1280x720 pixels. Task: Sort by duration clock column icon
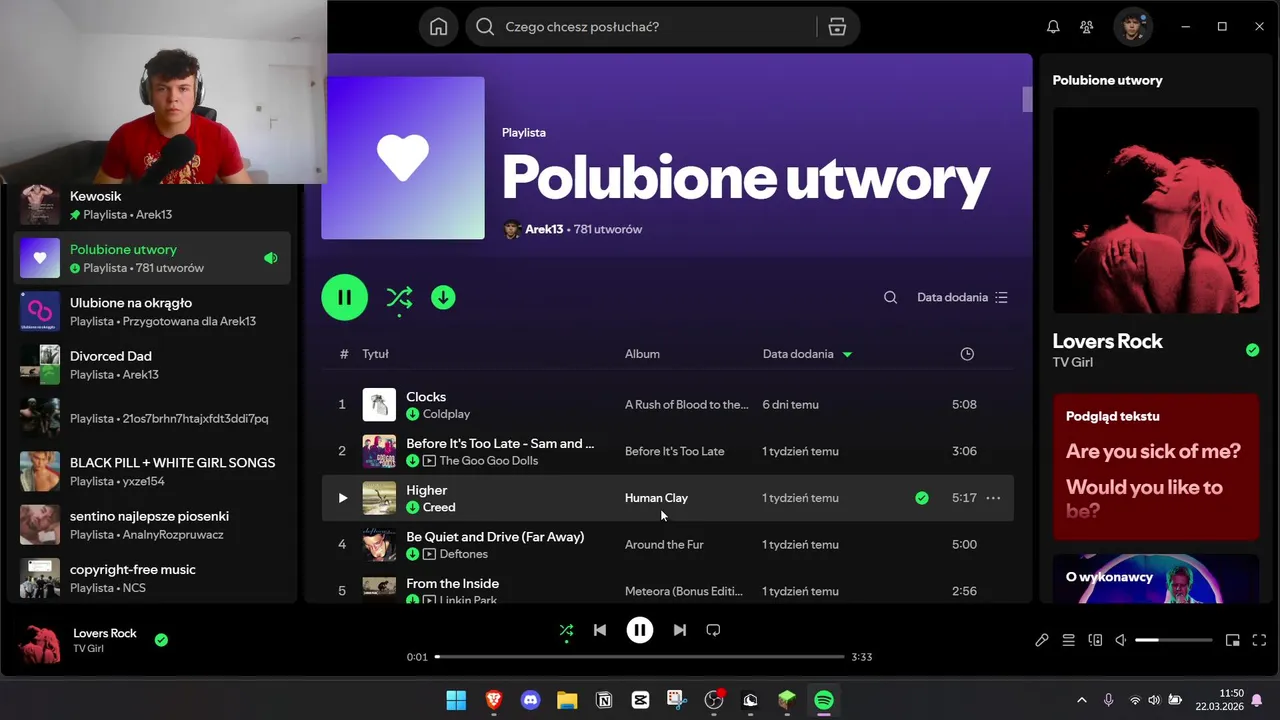[967, 354]
